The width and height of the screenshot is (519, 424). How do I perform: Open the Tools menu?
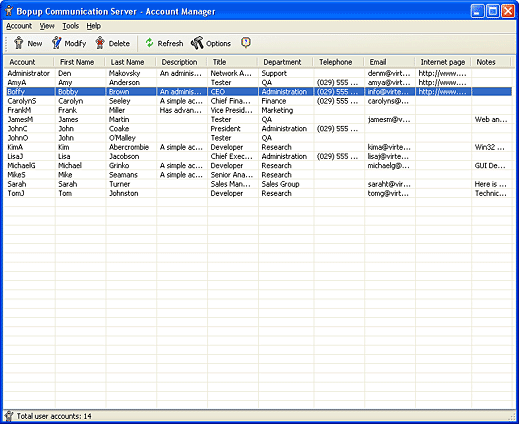tap(71, 26)
